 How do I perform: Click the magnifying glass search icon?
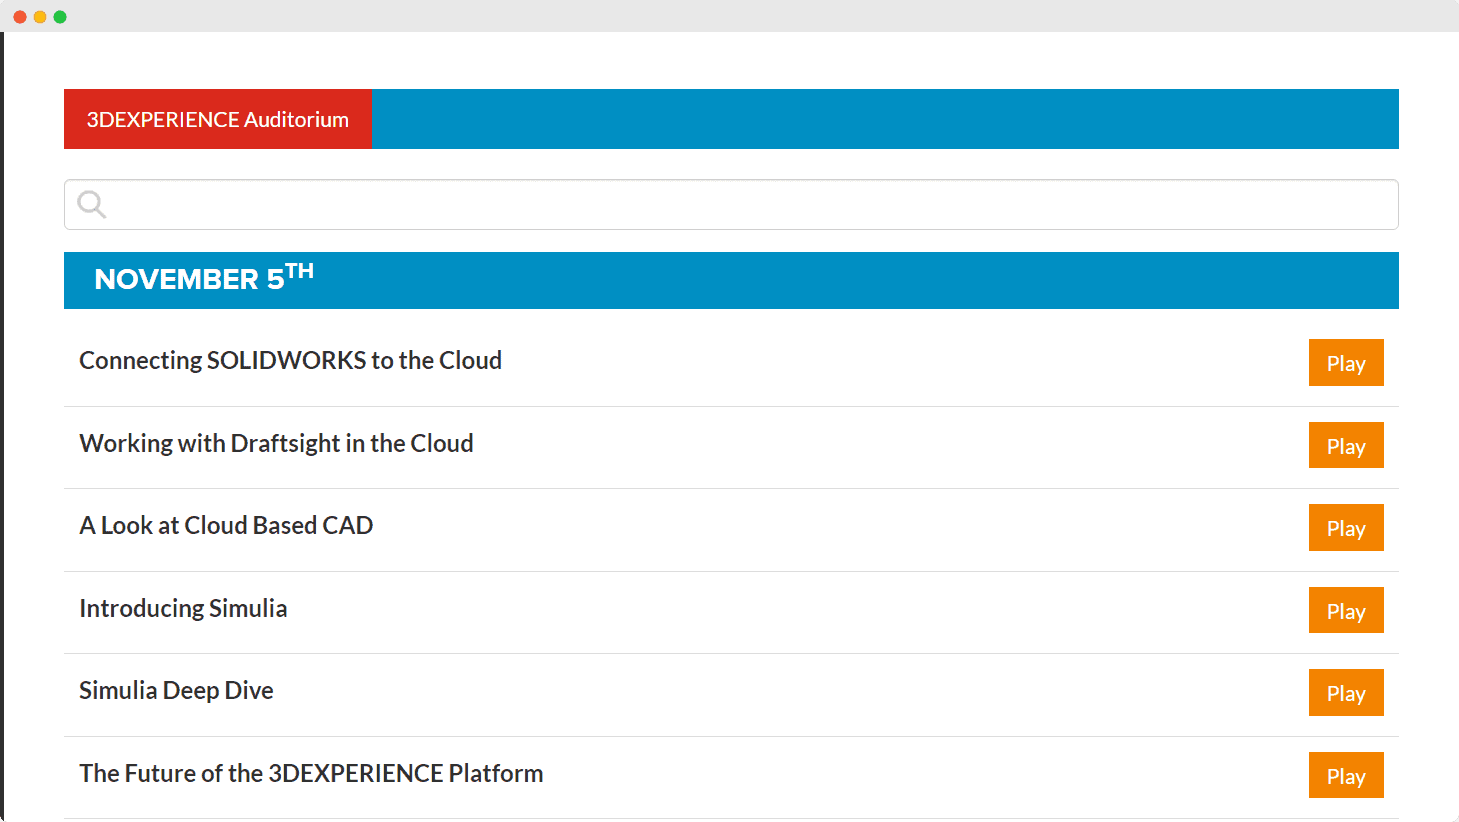pos(92,204)
